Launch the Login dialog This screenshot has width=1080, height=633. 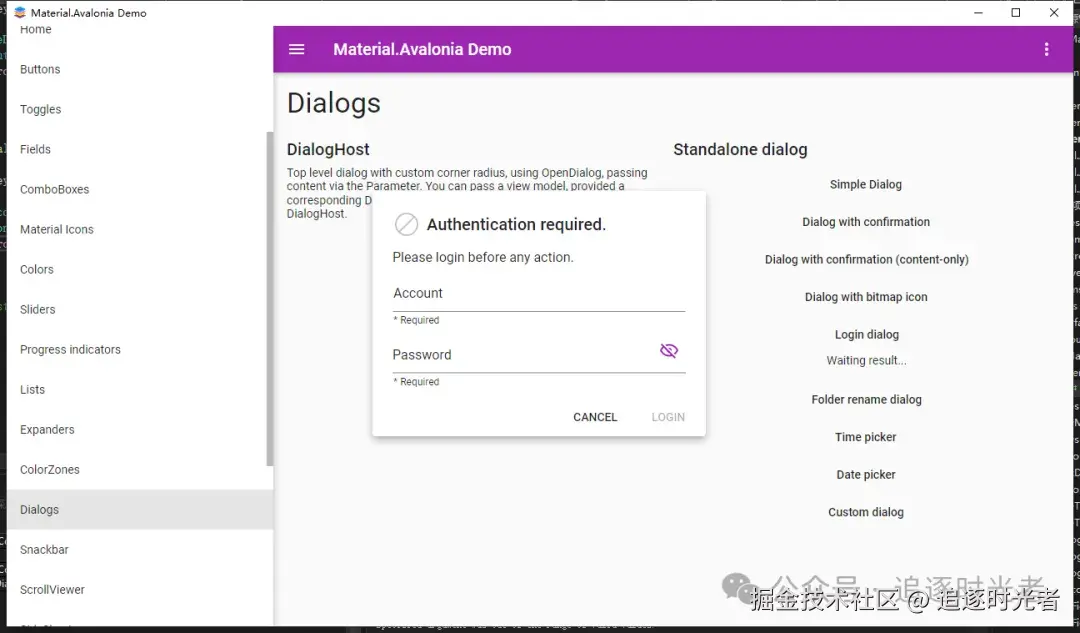866,335
